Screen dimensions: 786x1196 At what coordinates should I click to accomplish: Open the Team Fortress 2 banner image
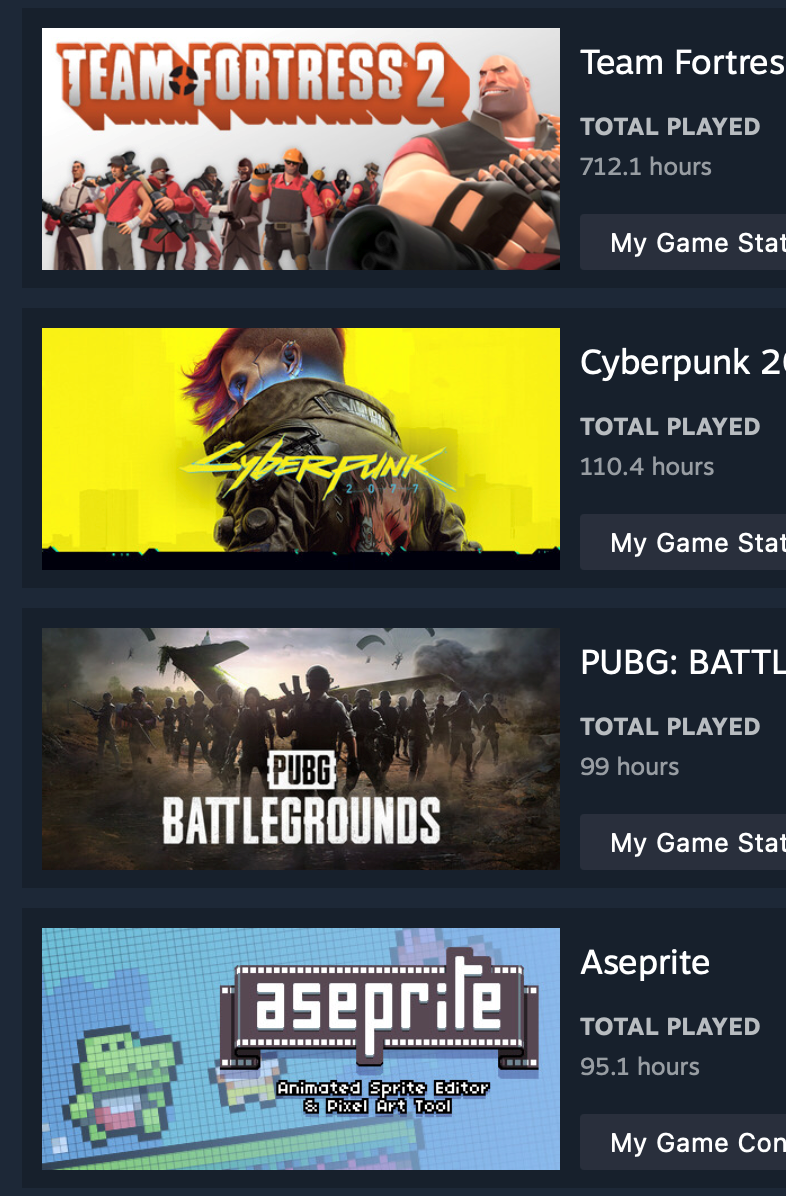(301, 149)
